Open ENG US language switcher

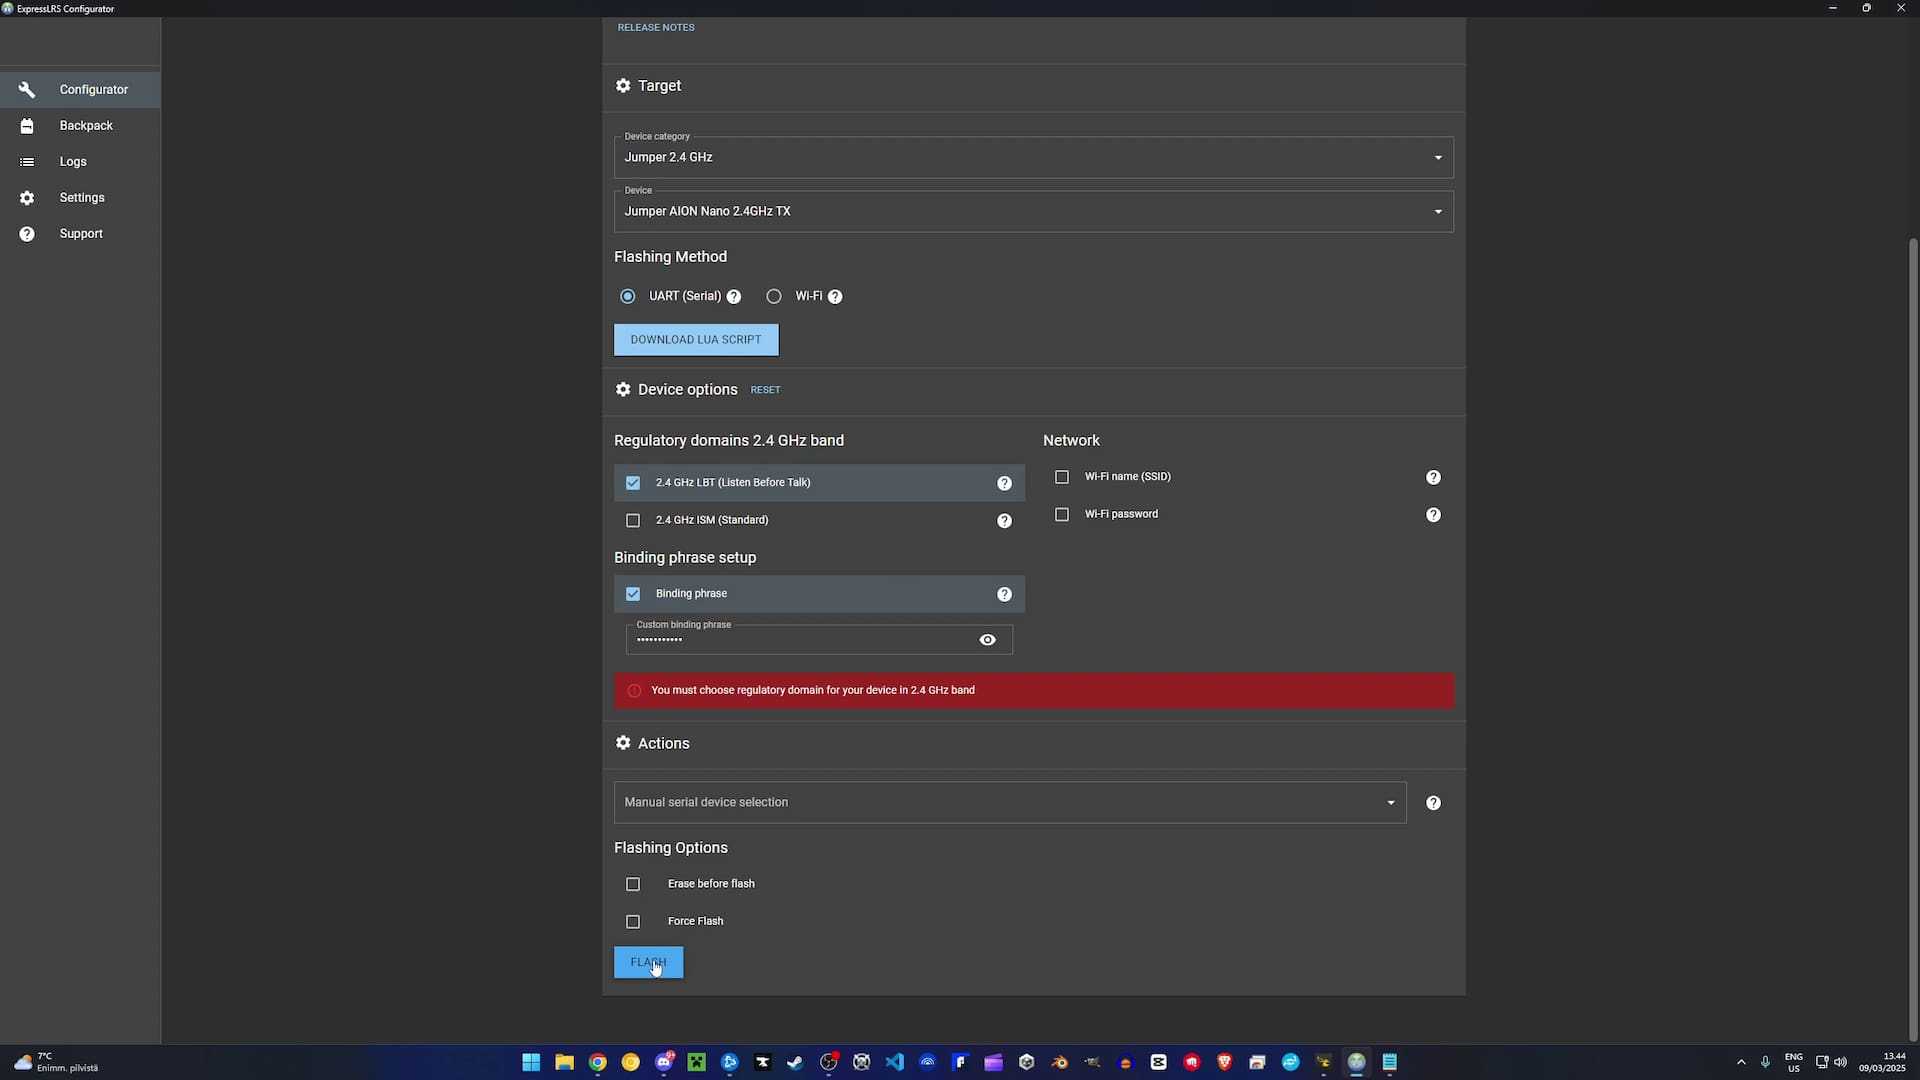(1794, 1062)
